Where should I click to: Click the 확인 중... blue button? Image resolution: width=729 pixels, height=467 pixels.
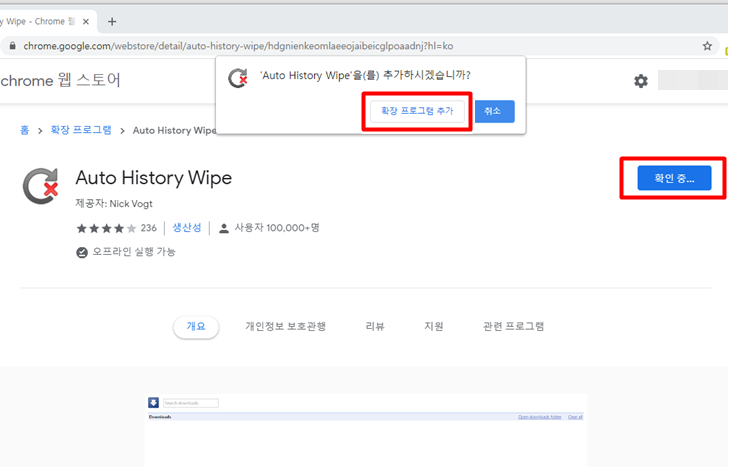(674, 178)
